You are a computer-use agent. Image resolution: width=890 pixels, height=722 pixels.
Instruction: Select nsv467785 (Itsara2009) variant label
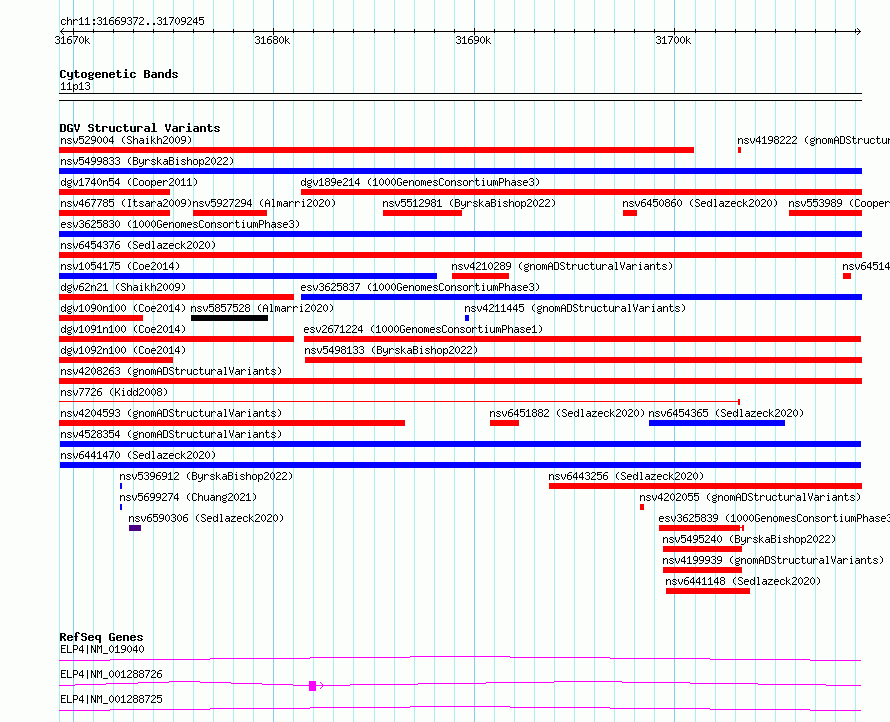pyautogui.click(x=126, y=203)
